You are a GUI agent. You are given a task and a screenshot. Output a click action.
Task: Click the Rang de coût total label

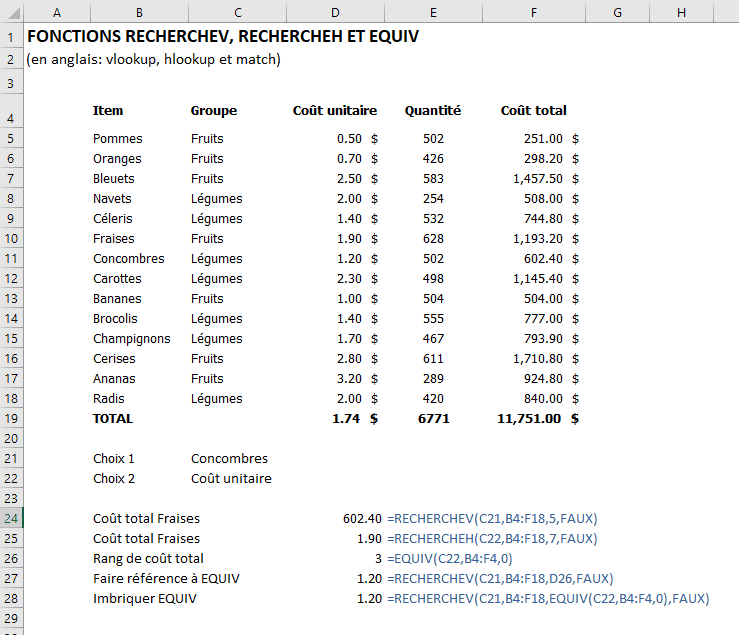point(148,559)
